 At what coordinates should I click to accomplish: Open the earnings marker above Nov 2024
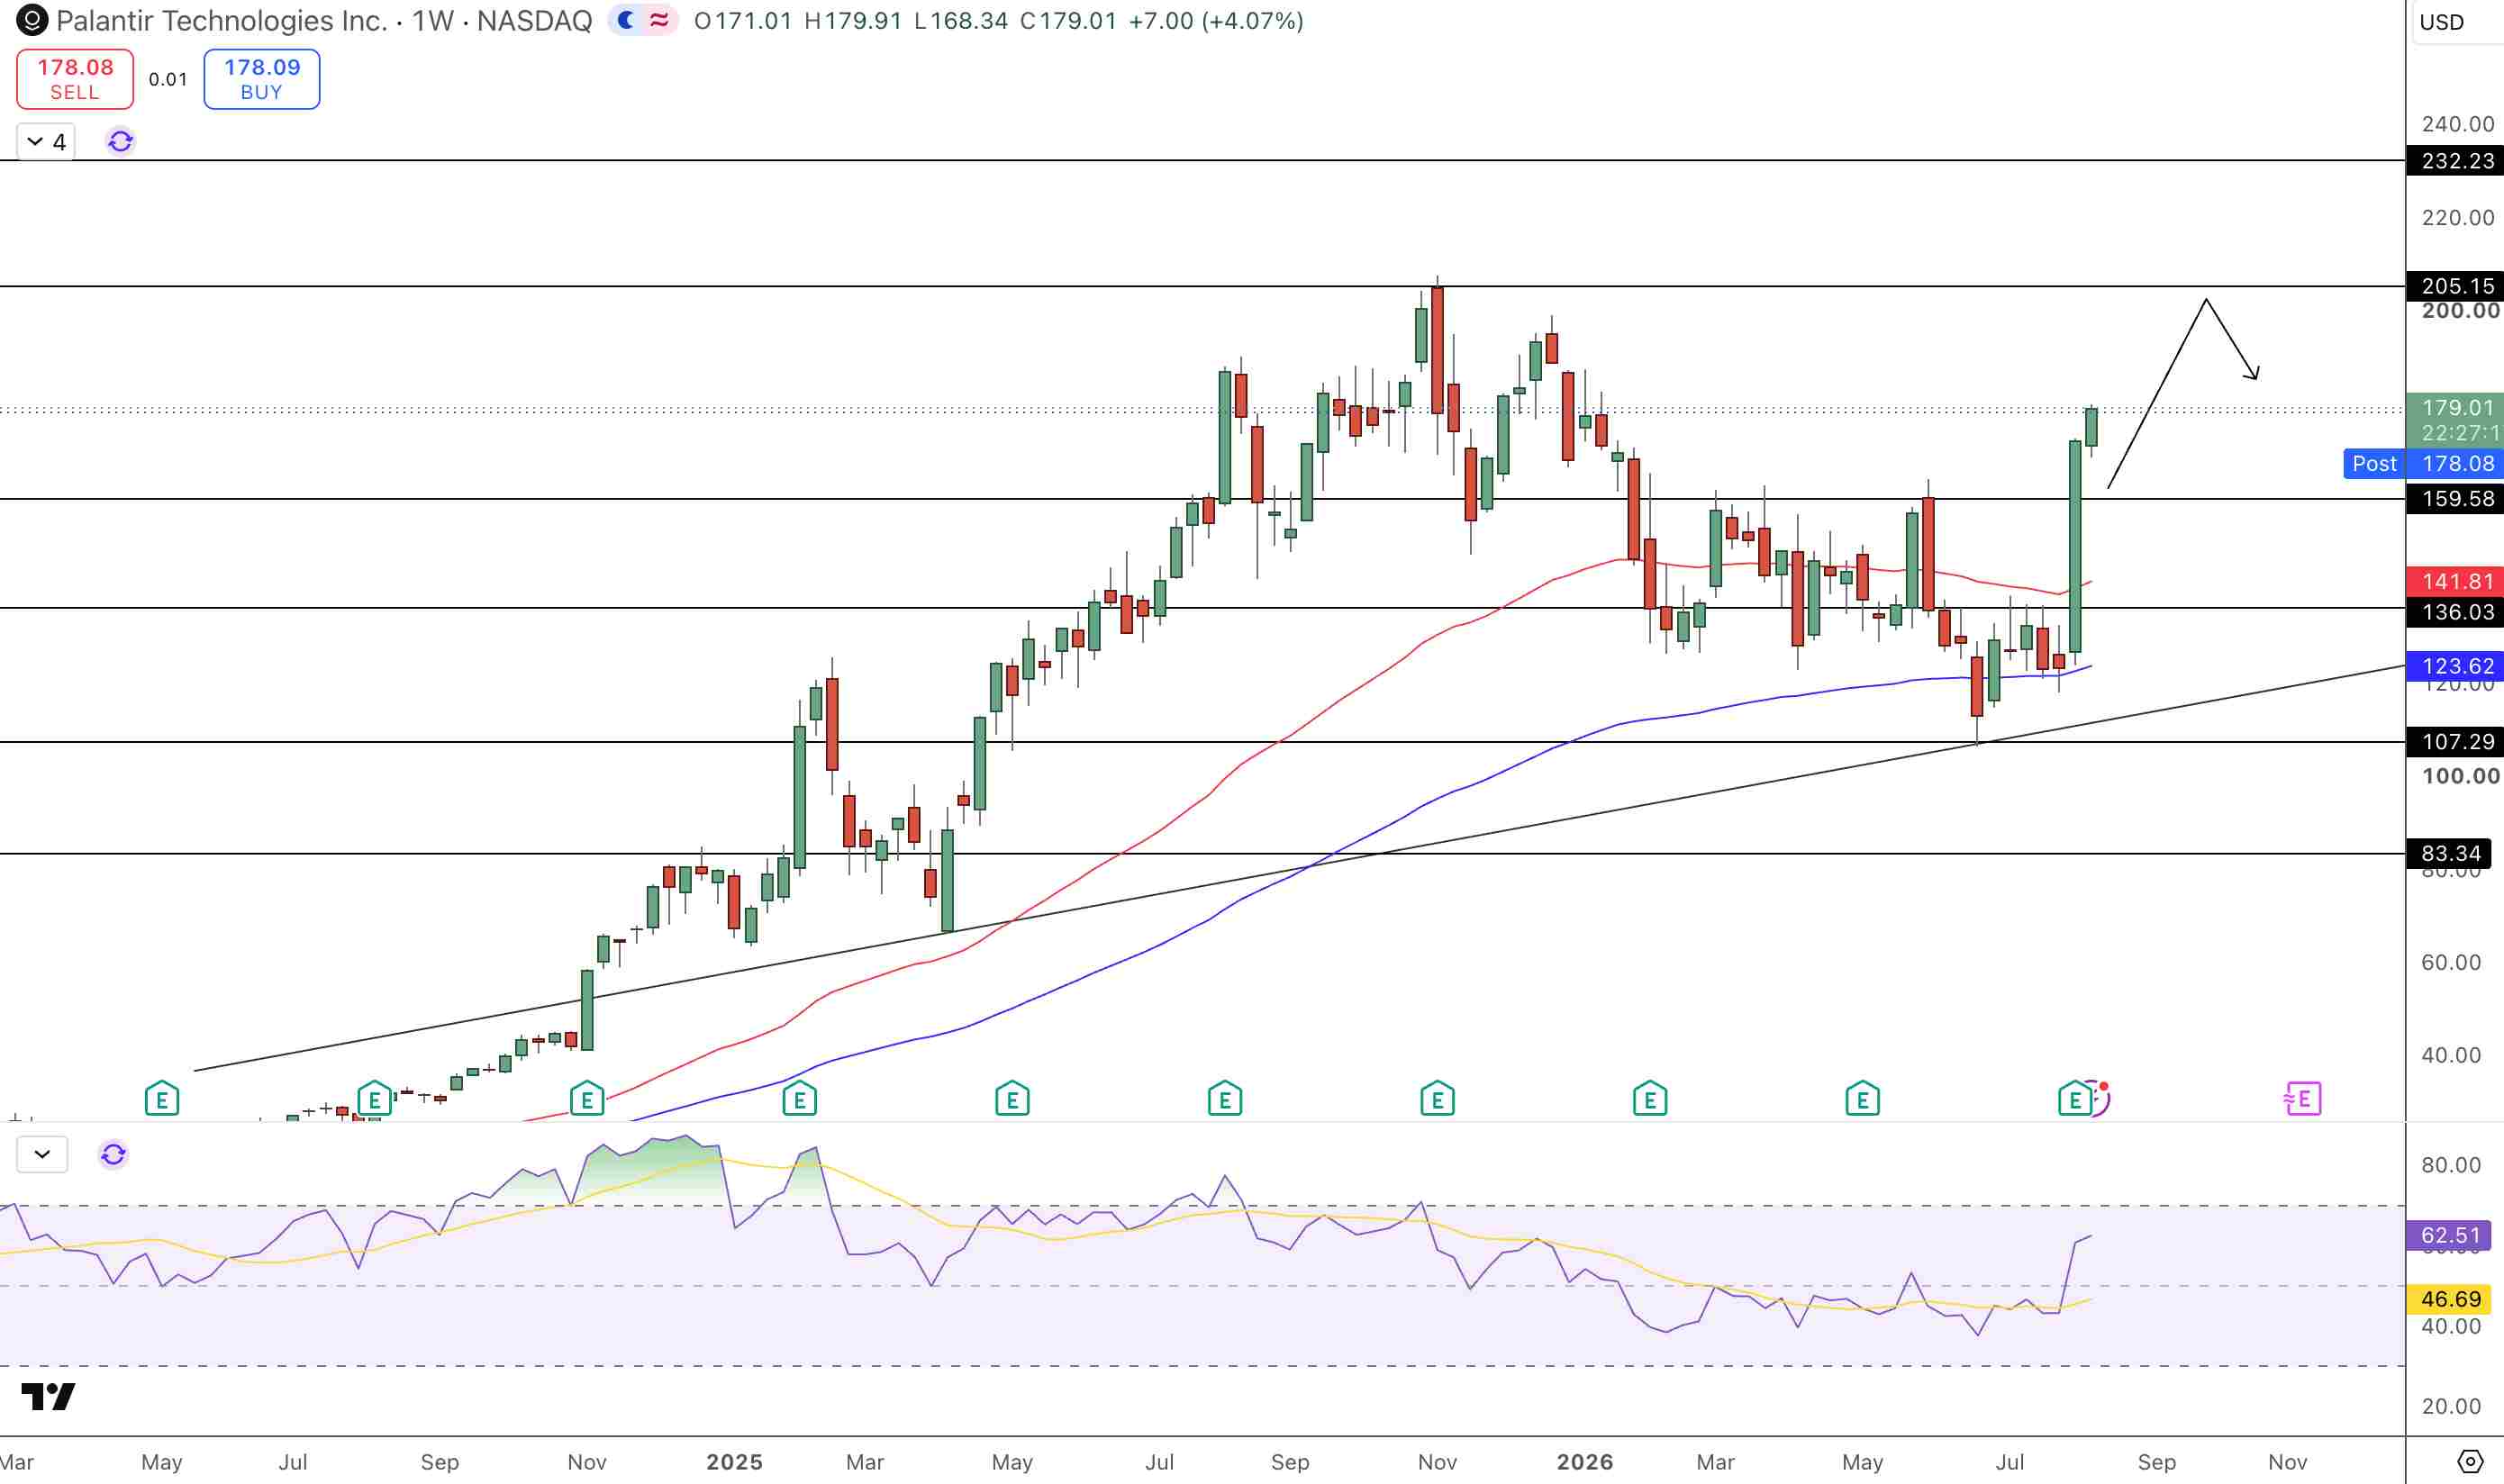587,1099
